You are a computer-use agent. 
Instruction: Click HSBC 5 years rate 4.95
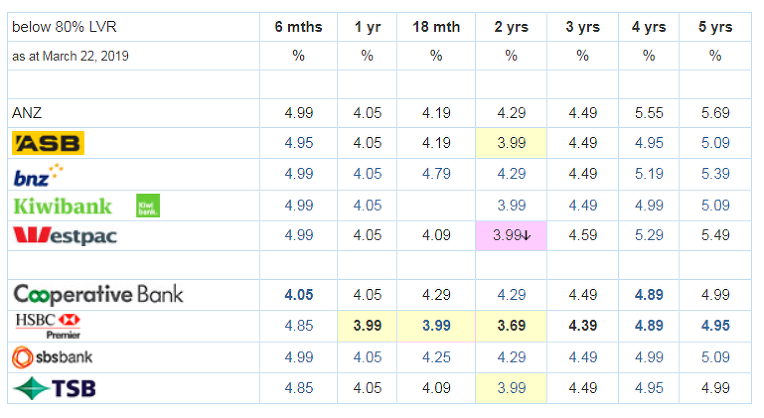715,325
